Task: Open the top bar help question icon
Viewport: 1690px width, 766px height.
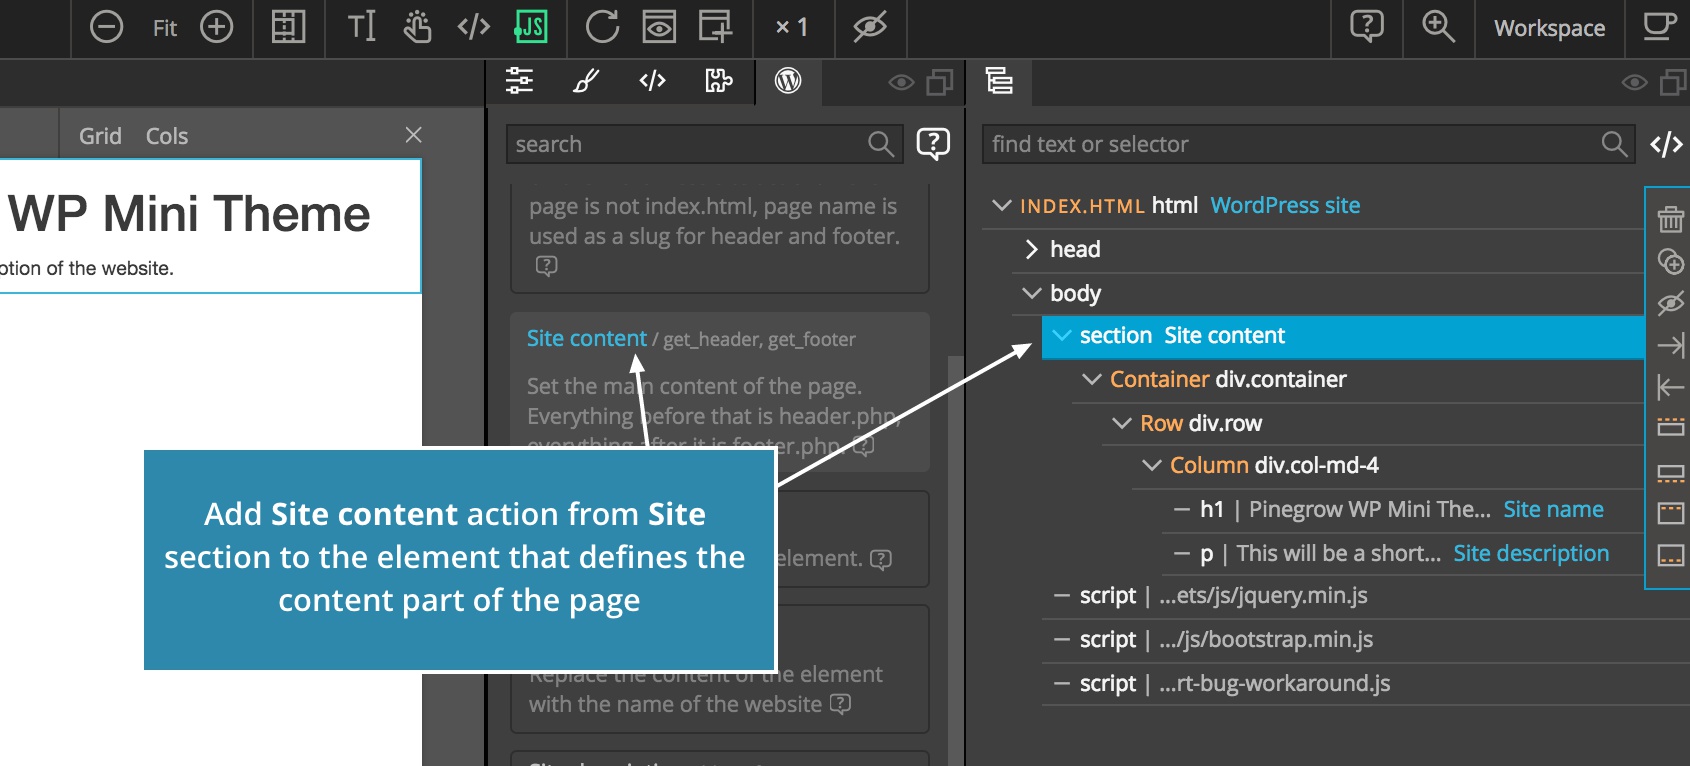Action: pyautogui.click(x=1367, y=26)
